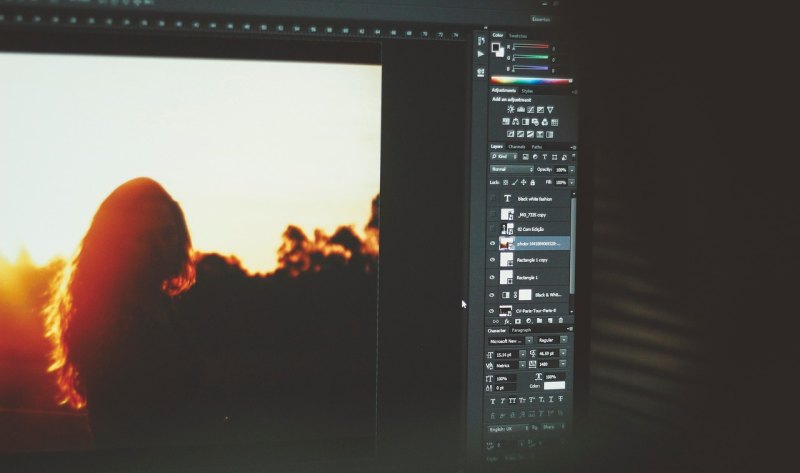Switch to the Paragraph tab
Screen dimensions: 800x473
(x=521, y=331)
